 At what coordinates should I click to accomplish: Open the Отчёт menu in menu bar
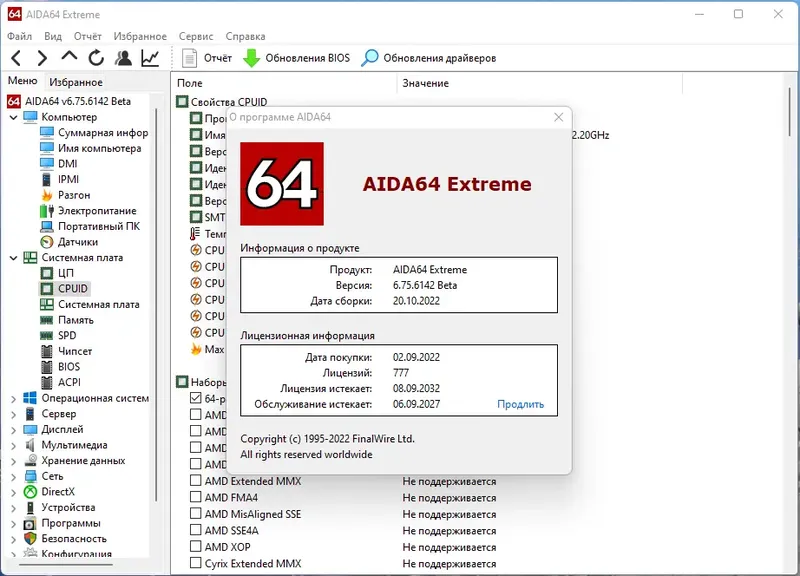[88, 36]
